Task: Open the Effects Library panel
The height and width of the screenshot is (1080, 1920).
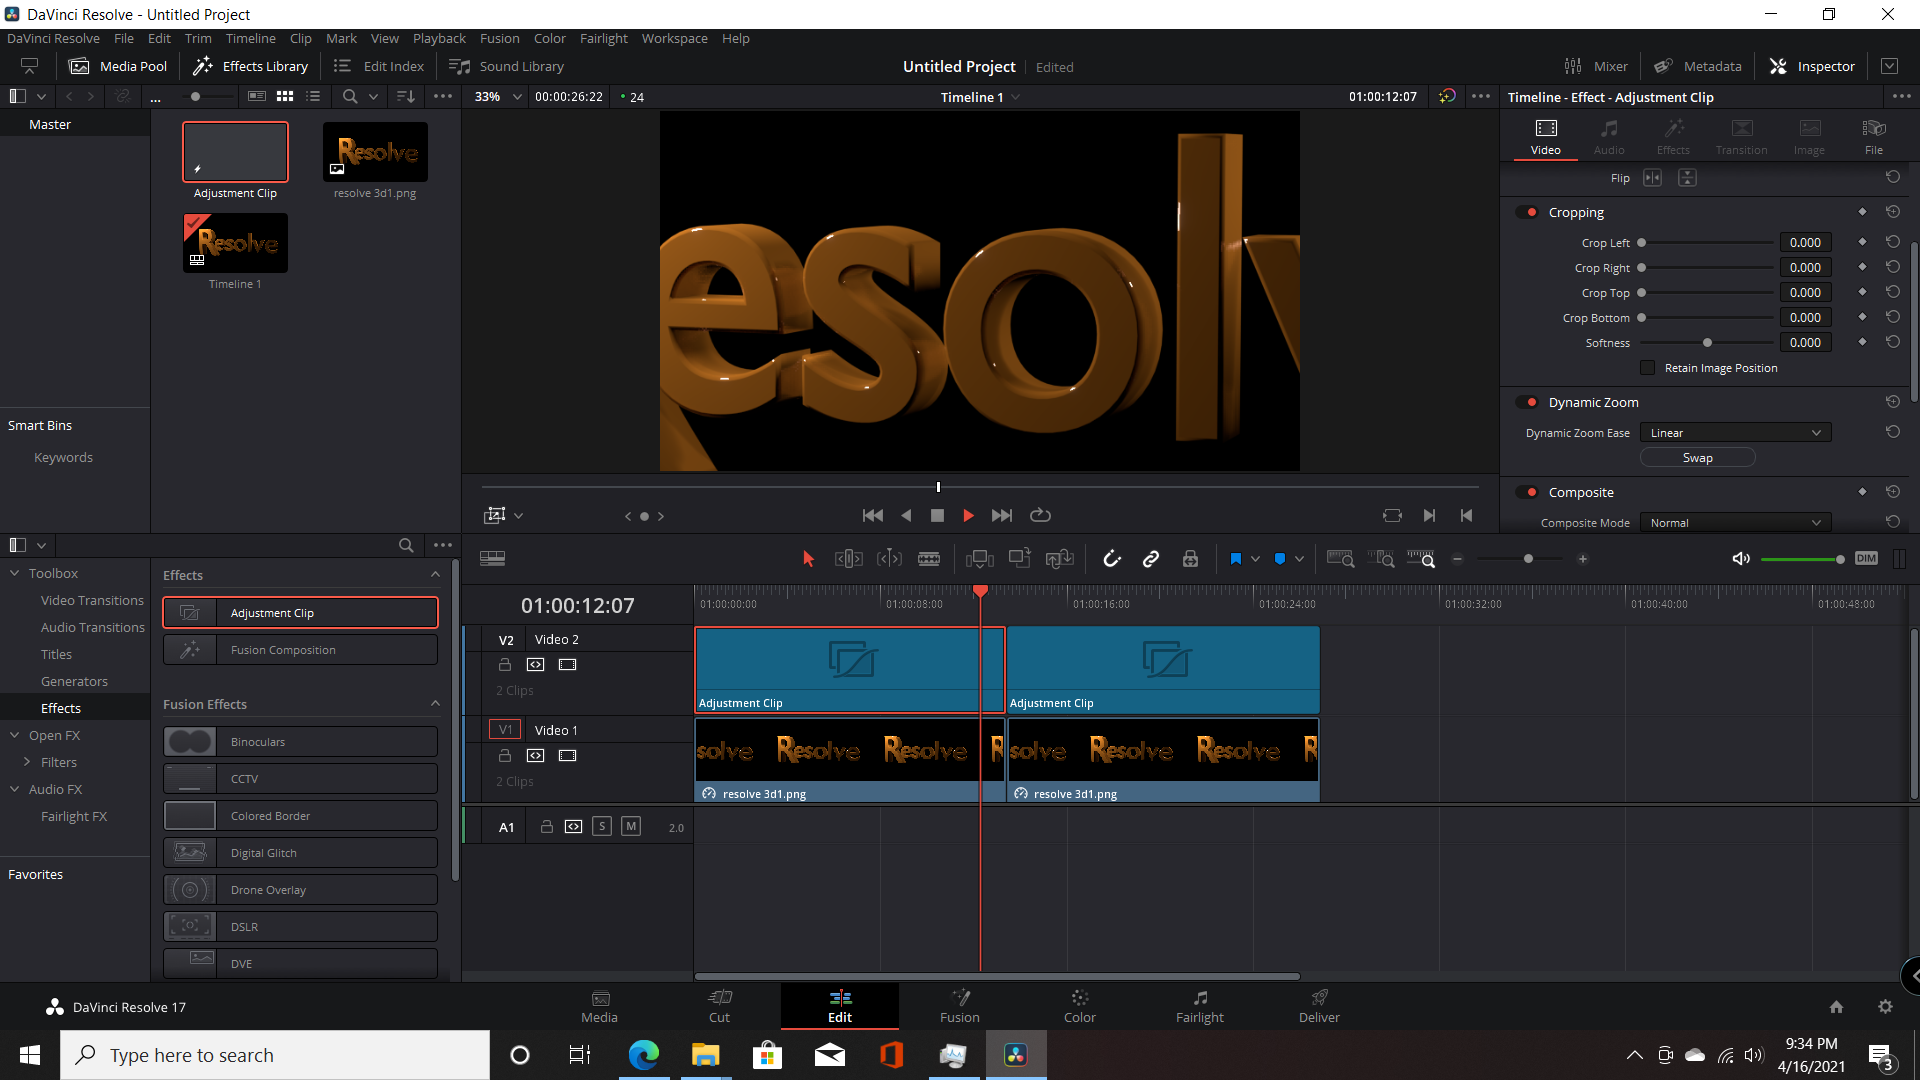Action: click(x=251, y=66)
